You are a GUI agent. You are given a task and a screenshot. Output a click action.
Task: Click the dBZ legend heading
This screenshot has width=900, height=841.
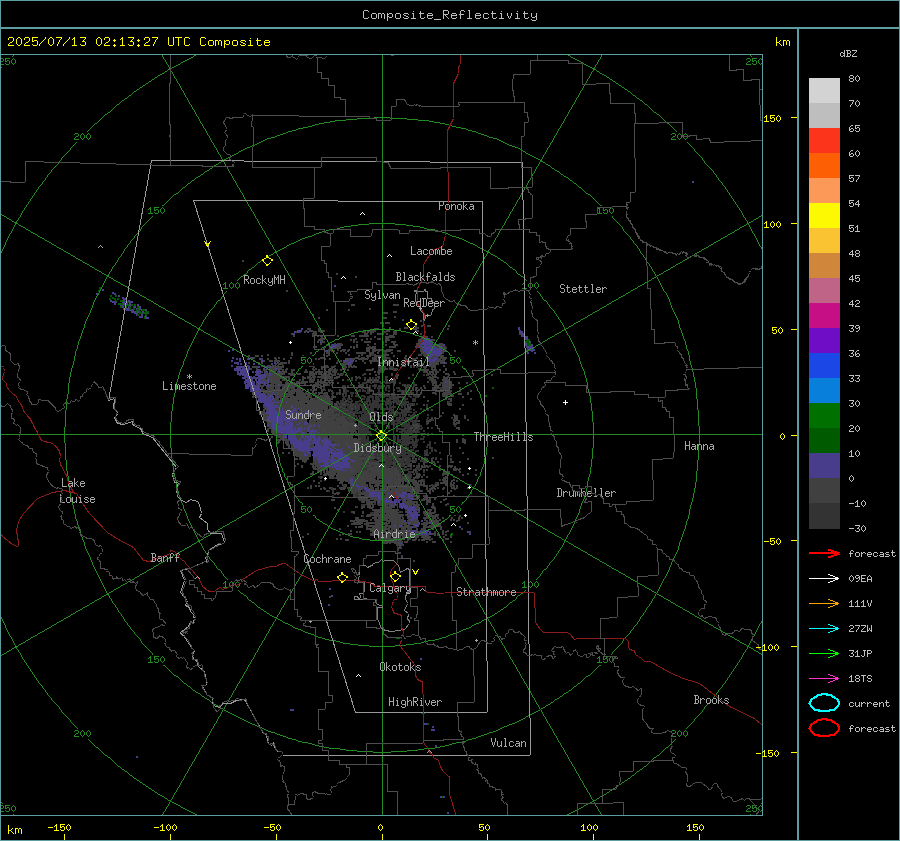(x=848, y=54)
